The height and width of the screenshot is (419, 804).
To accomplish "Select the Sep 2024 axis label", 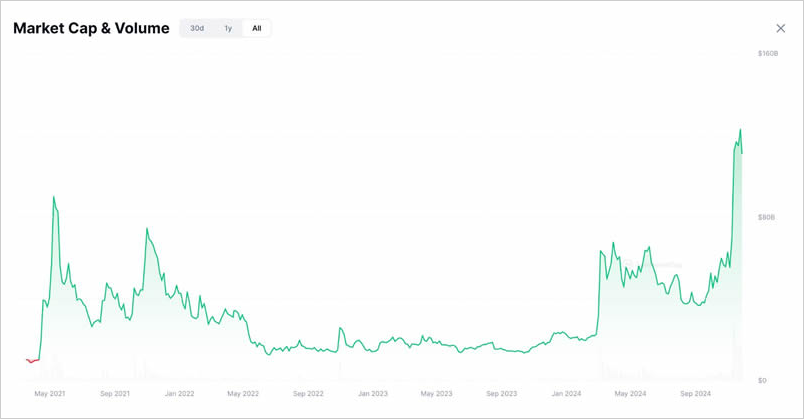I will 695,394.
